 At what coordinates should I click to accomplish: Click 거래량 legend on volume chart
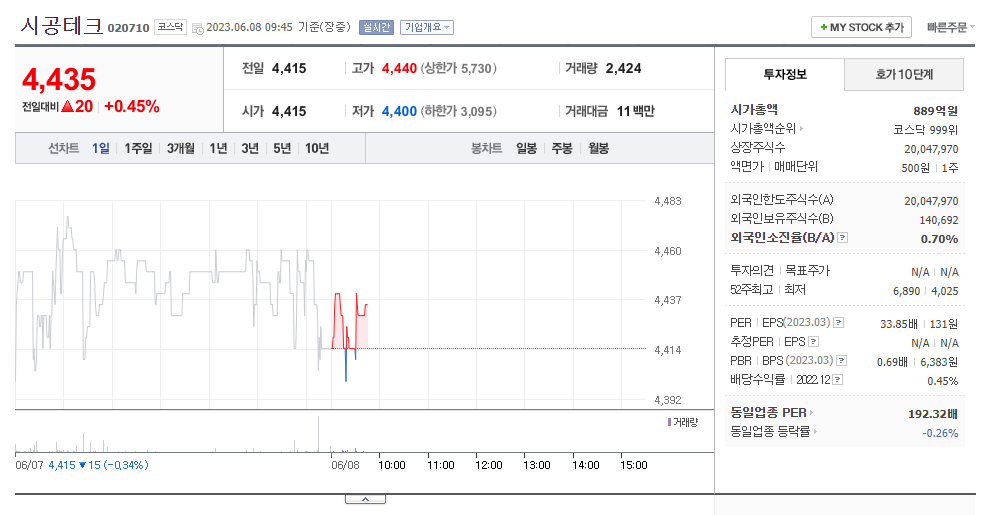[682, 422]
